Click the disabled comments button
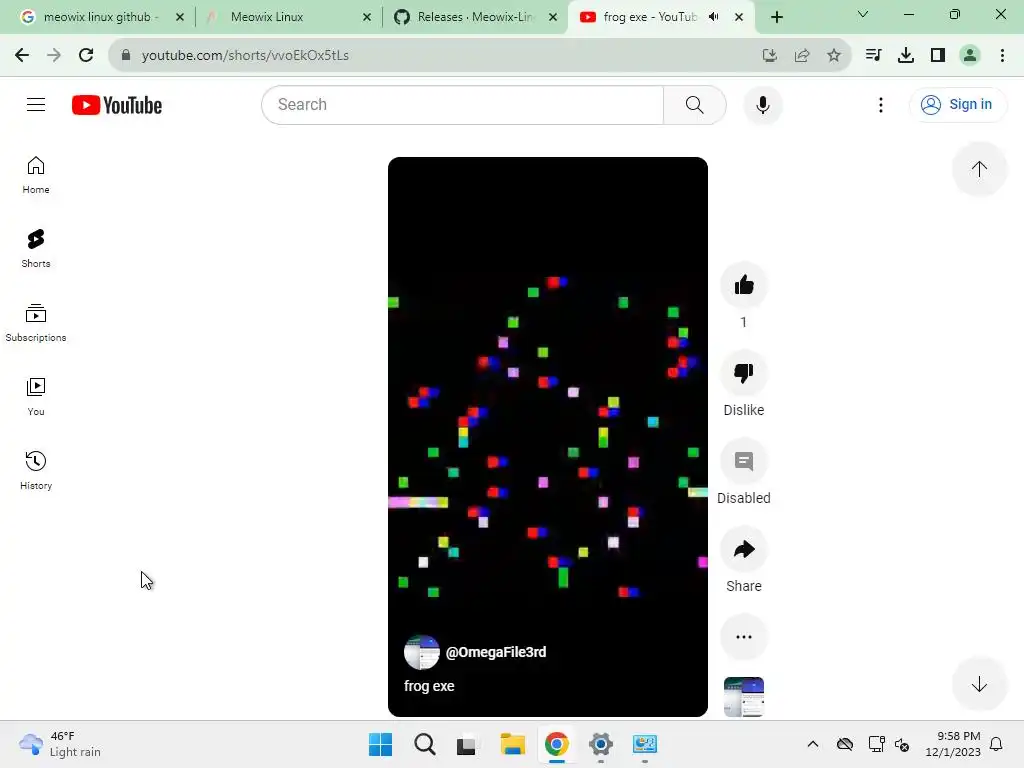Image resolution: width=1024 pixels, height=768 pixels. [x=744, y=461]
